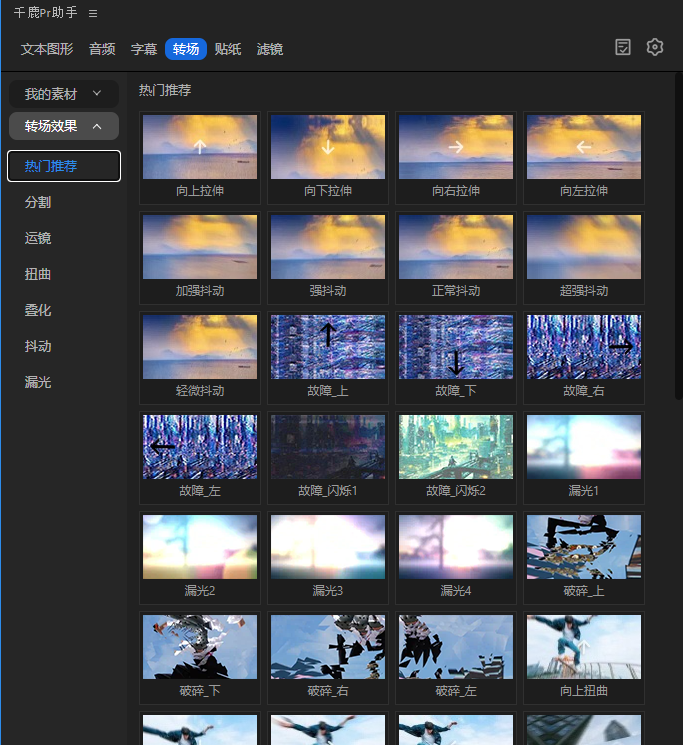Click the 热门推荐 sidebar button
Screen dimensions: 683x745
tap(64, 166)
